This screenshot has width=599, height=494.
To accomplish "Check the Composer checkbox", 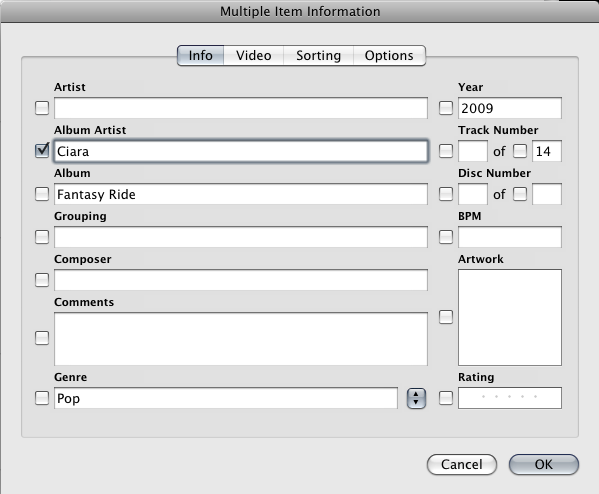I will tap(42, 280).
